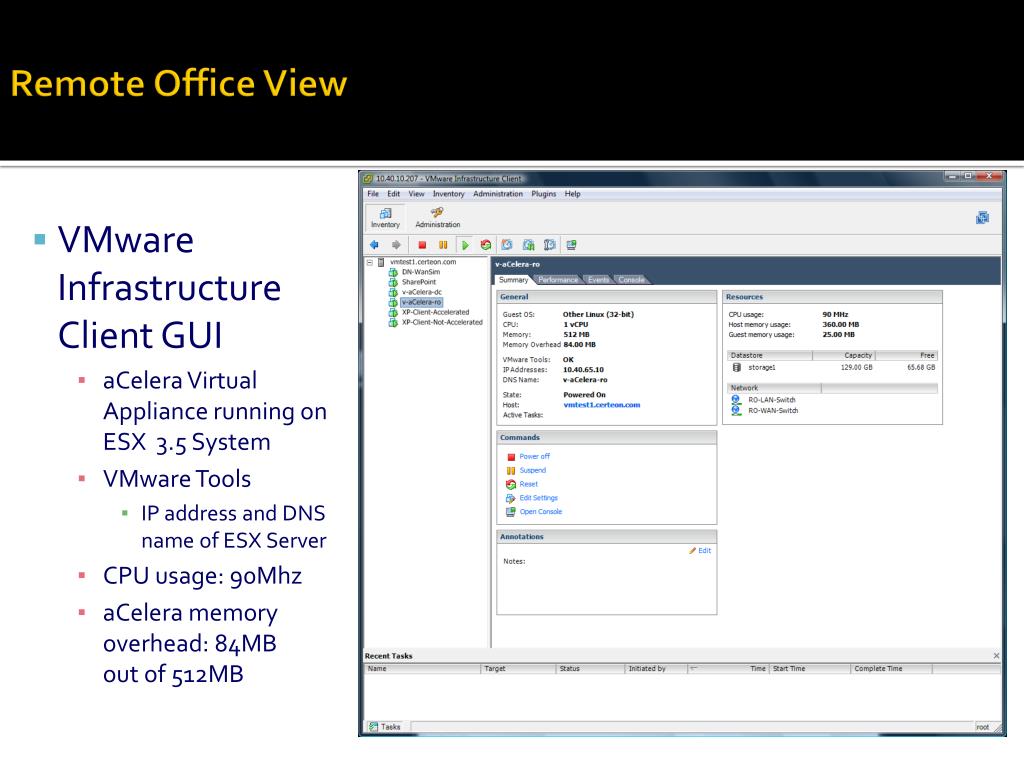Click the Free column header in Datastore

click(x=906, y=355)
